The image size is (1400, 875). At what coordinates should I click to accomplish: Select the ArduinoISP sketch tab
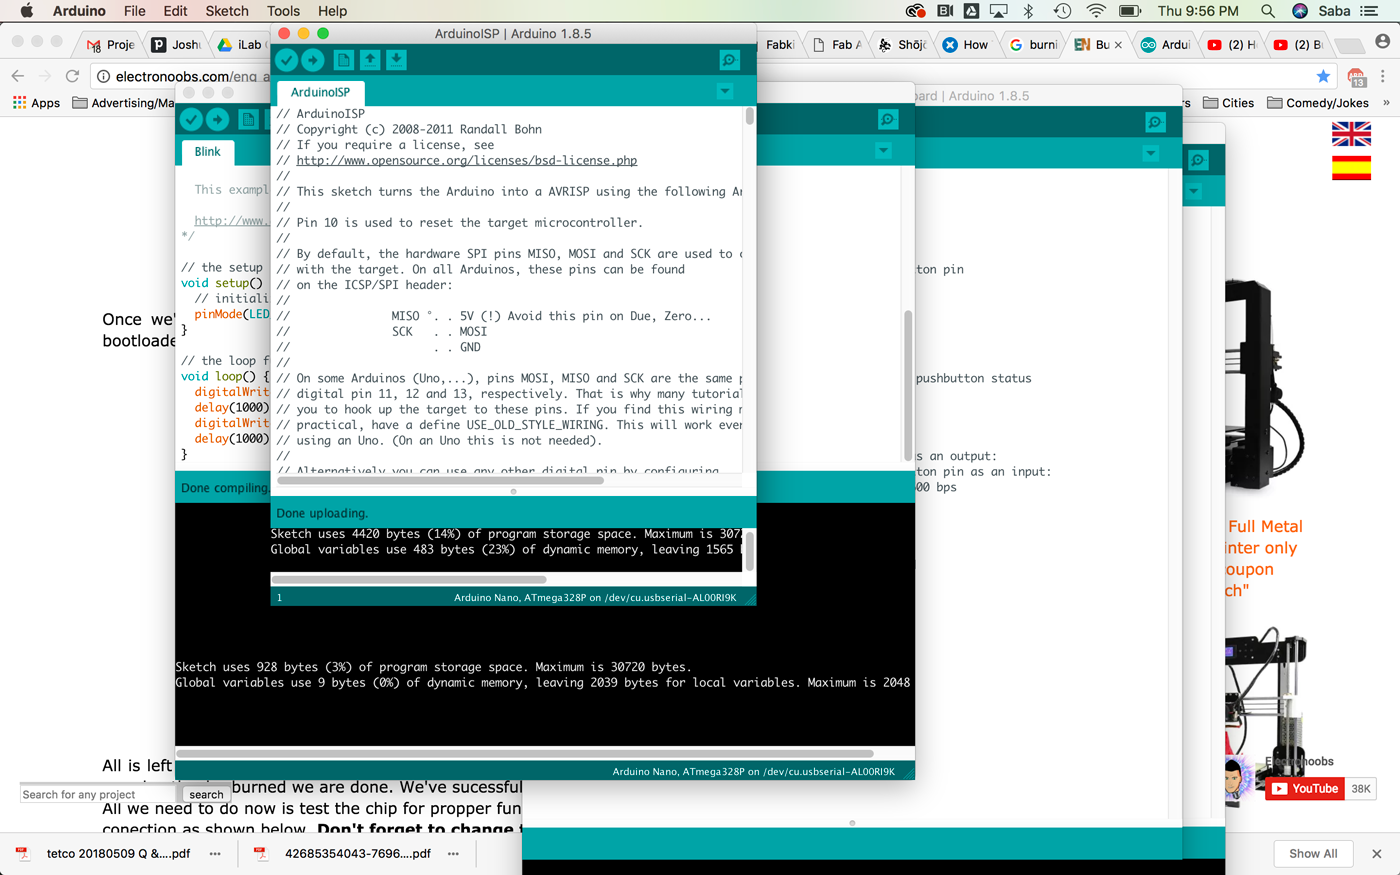point(320,92)
